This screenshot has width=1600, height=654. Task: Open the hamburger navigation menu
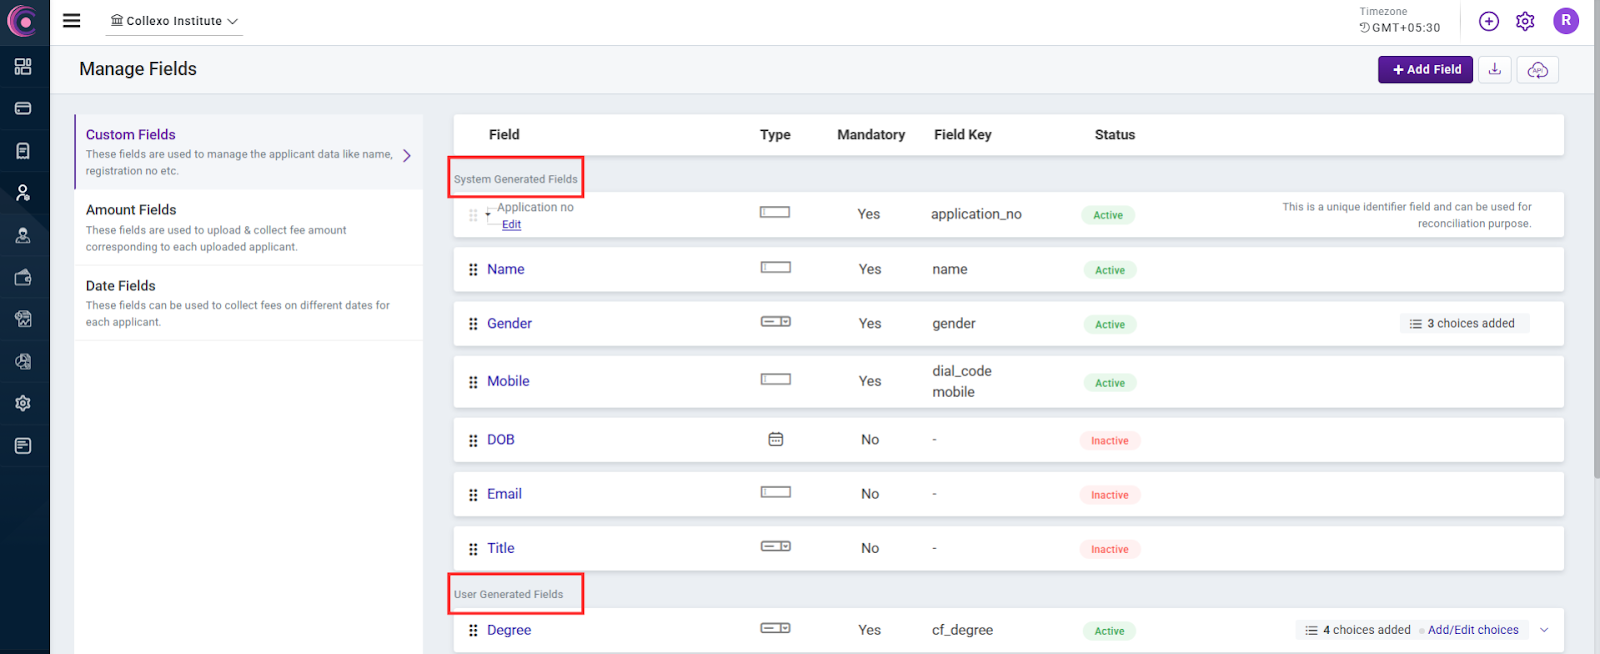(71, 21)
